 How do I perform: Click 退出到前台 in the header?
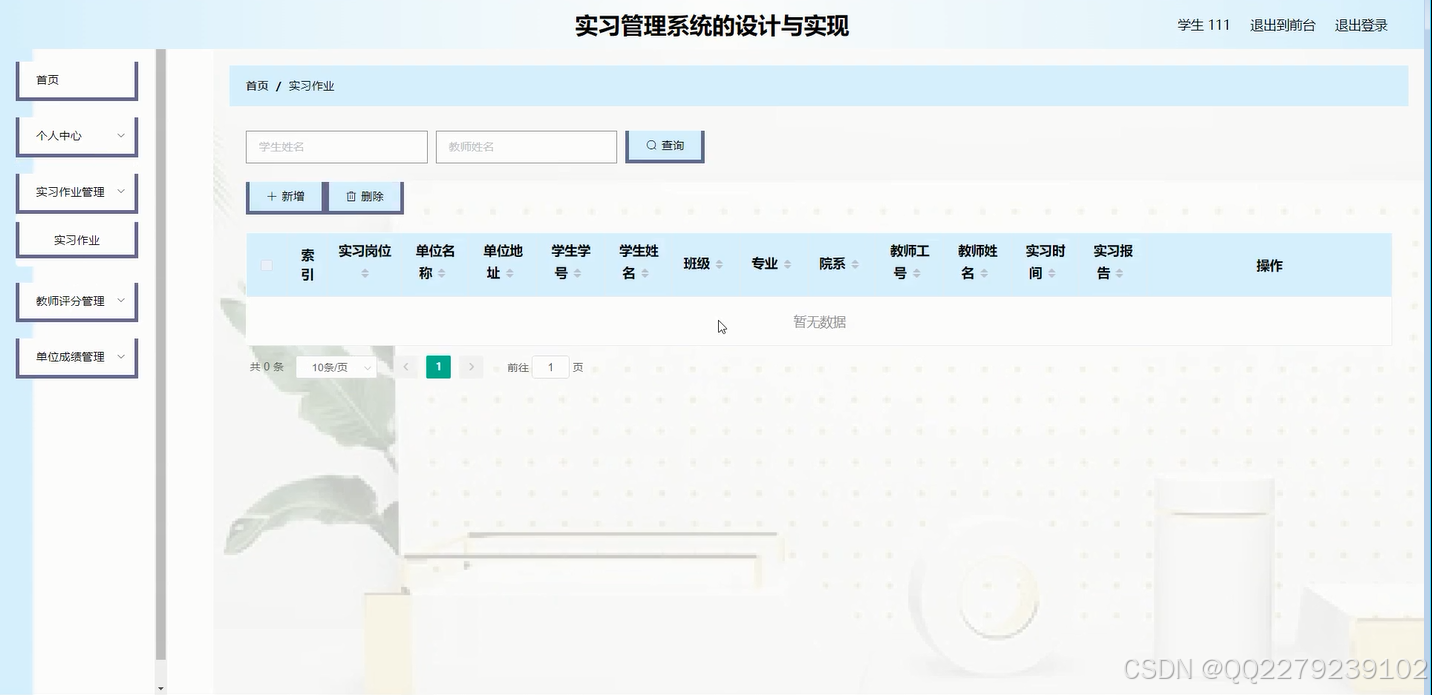1283,27
